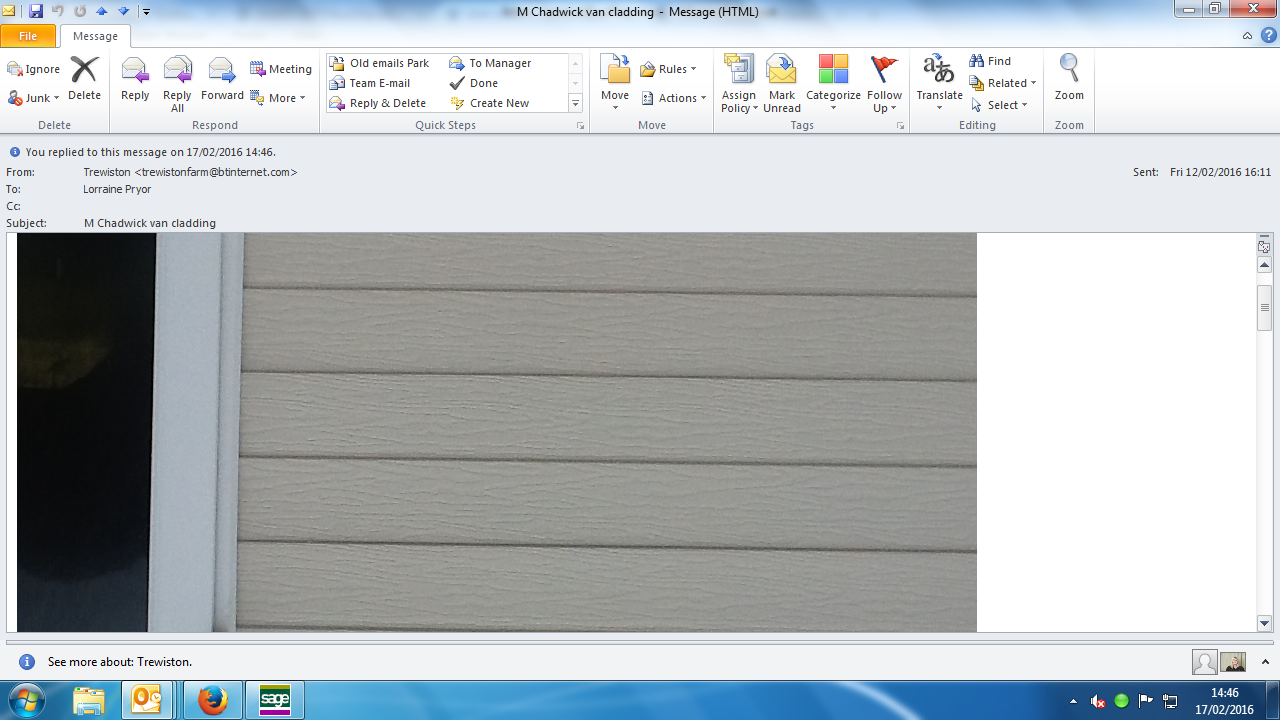This screenshot has height=720, width=1280.
Task: Open Firefox from the taskbar
Action: pos(212,701)
